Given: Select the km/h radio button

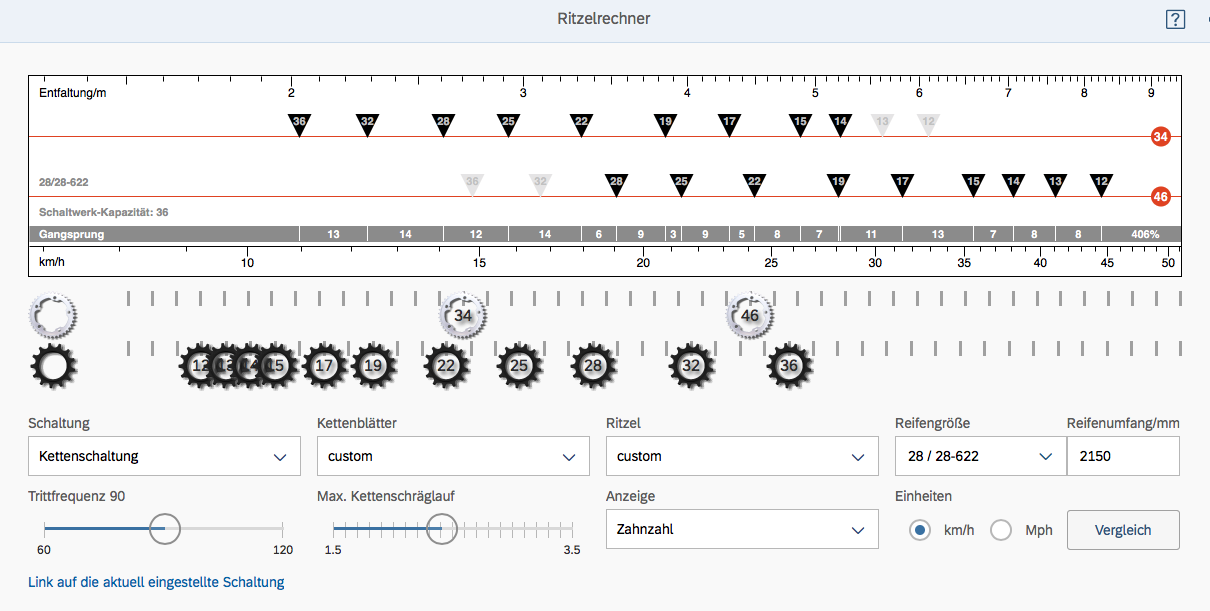Looking at the screenshot, I should 920,530.
